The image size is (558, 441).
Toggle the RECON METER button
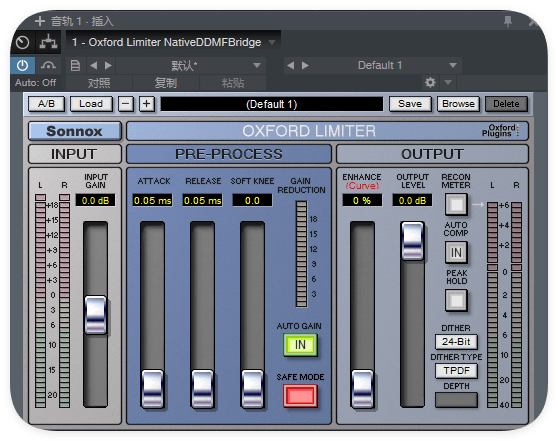[456, 204]
